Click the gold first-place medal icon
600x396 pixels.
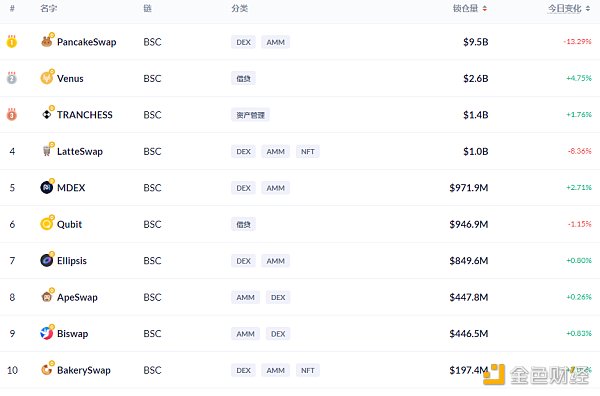[12, 41]
